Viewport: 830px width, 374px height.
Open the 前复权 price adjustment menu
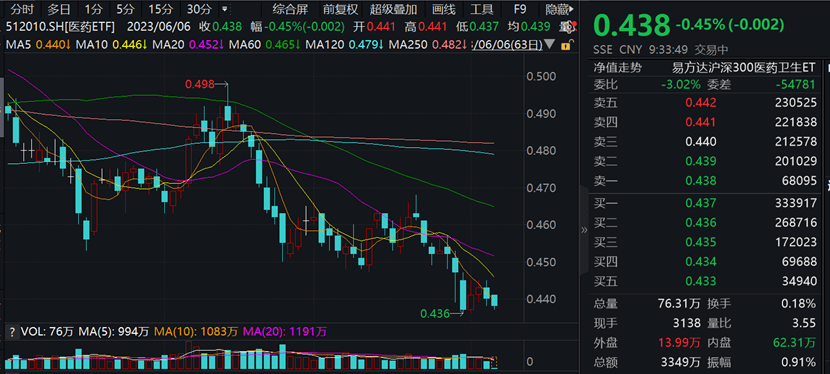(340, 9)
